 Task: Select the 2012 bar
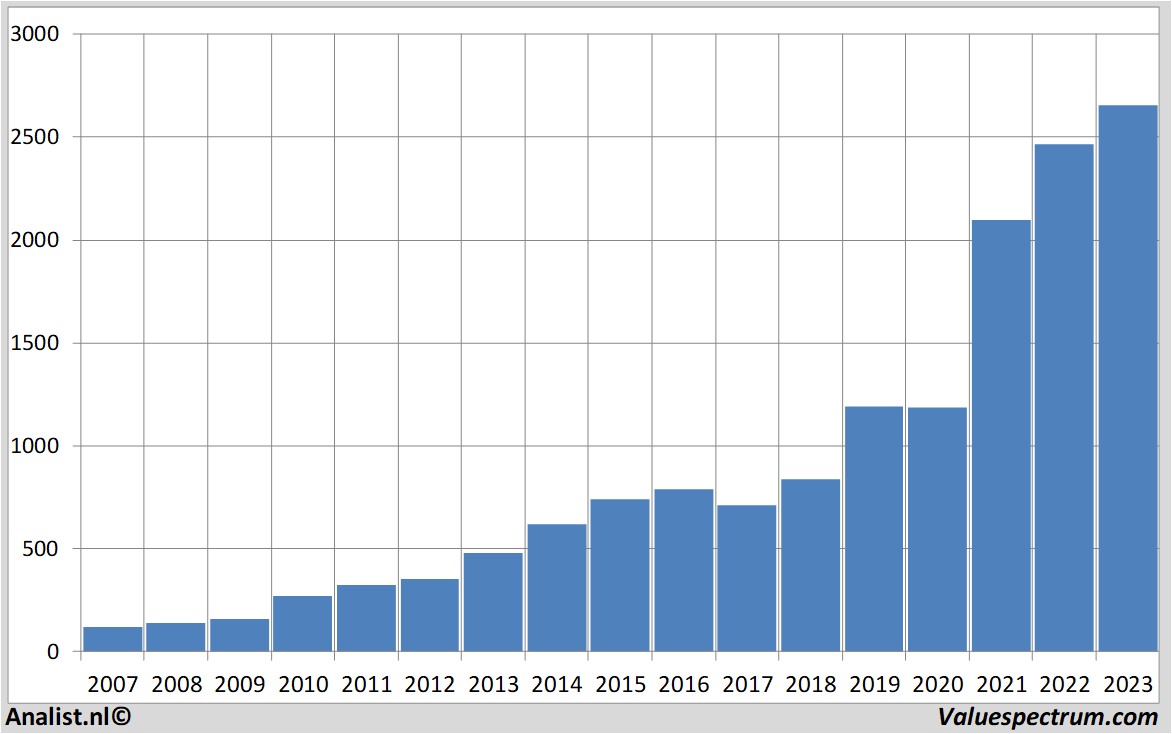[429, 615]
